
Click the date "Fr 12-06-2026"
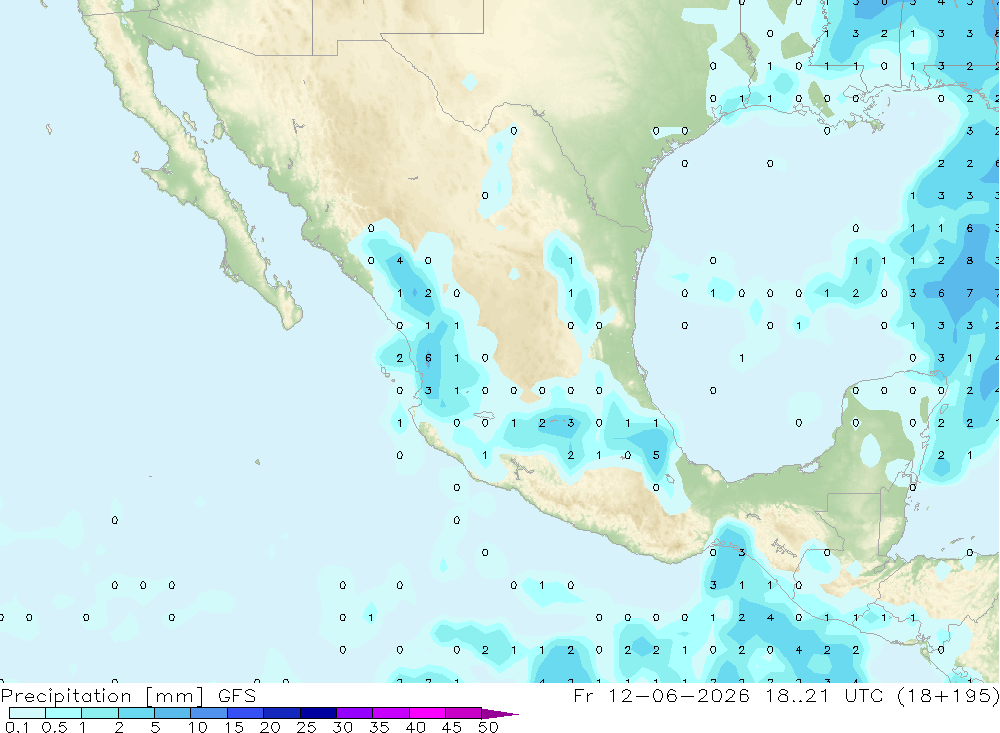[x=661, y=695]
